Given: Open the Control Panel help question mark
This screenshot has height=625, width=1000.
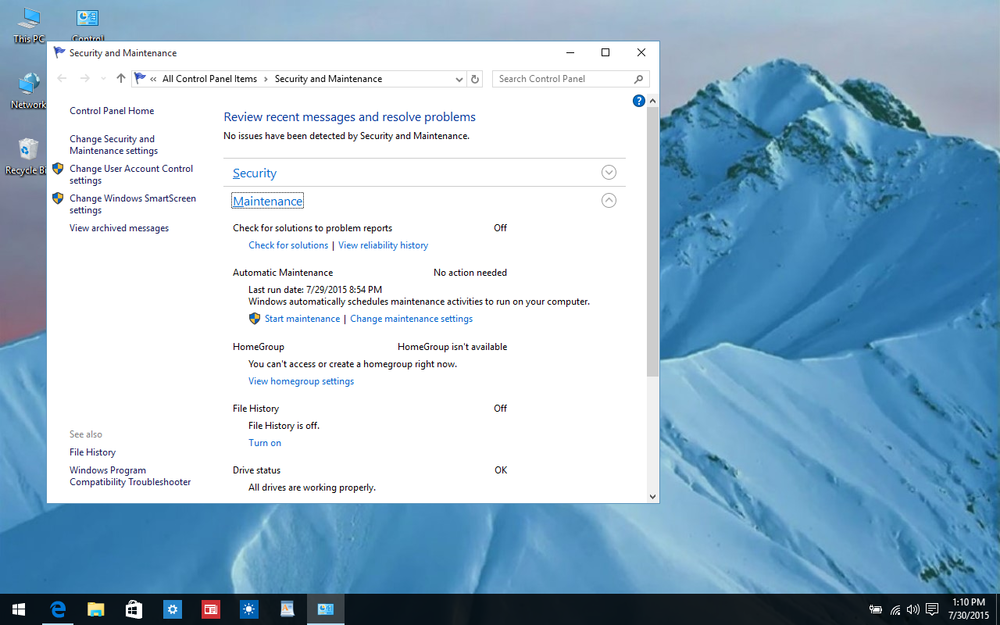Looking at the screenshot, I should pos(638,101).
